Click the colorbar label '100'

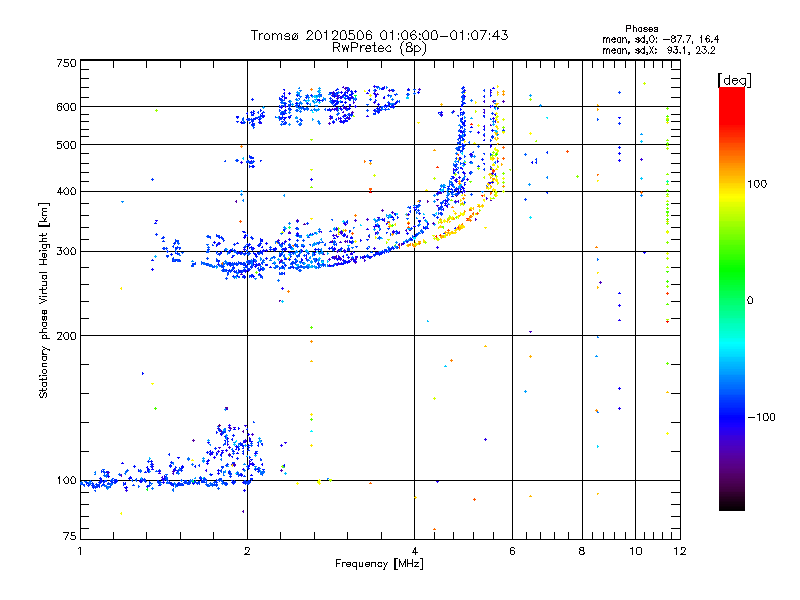click(757, 184)
